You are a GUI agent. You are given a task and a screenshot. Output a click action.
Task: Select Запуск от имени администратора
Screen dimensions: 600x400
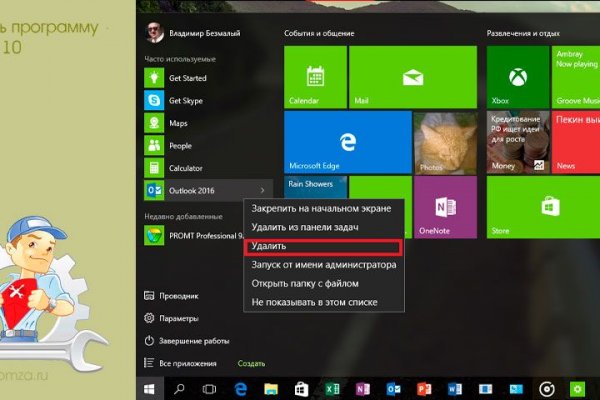click(323, 265)
